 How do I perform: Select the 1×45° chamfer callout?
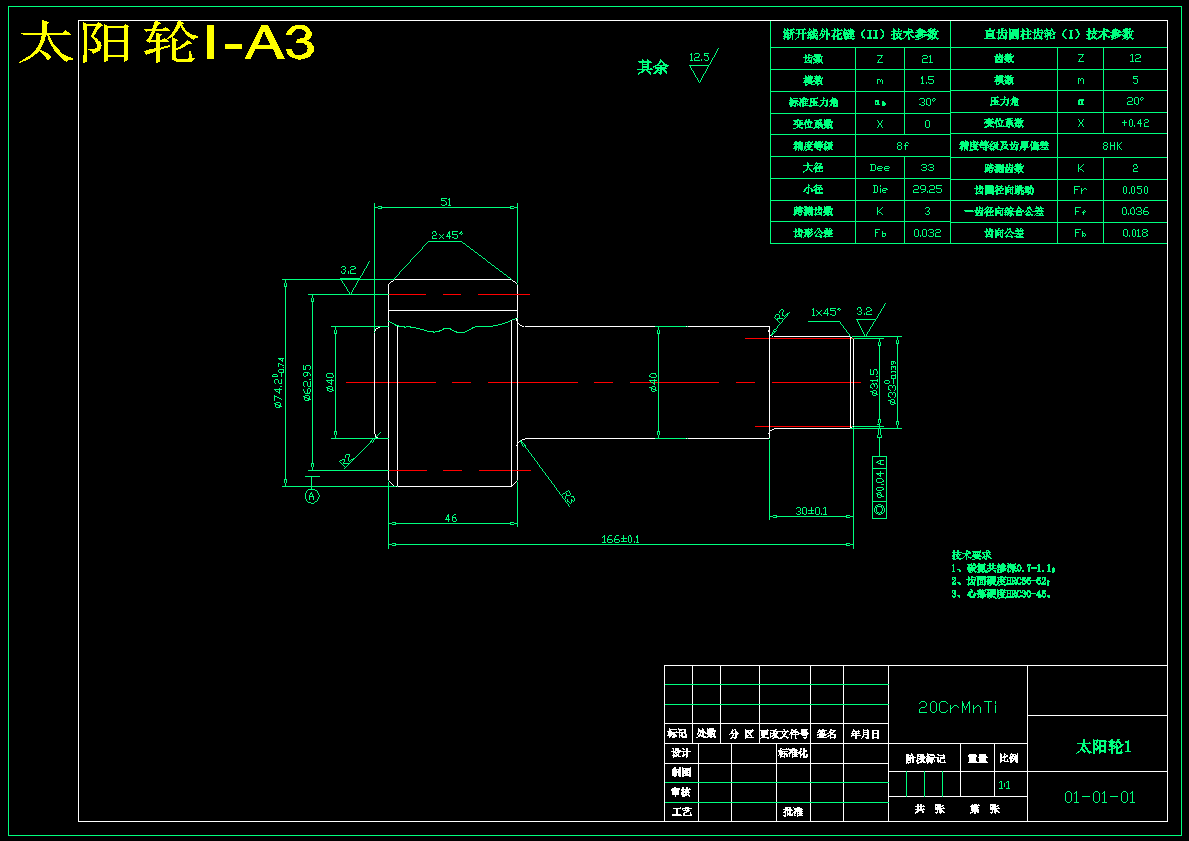point(825,312)
